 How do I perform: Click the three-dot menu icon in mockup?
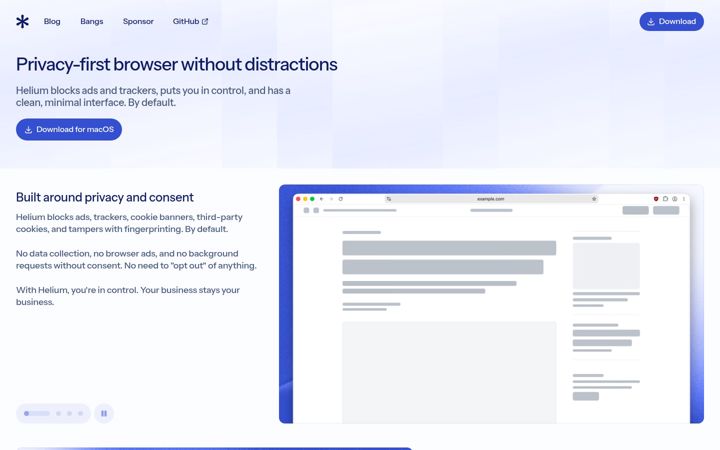point(684,199)
